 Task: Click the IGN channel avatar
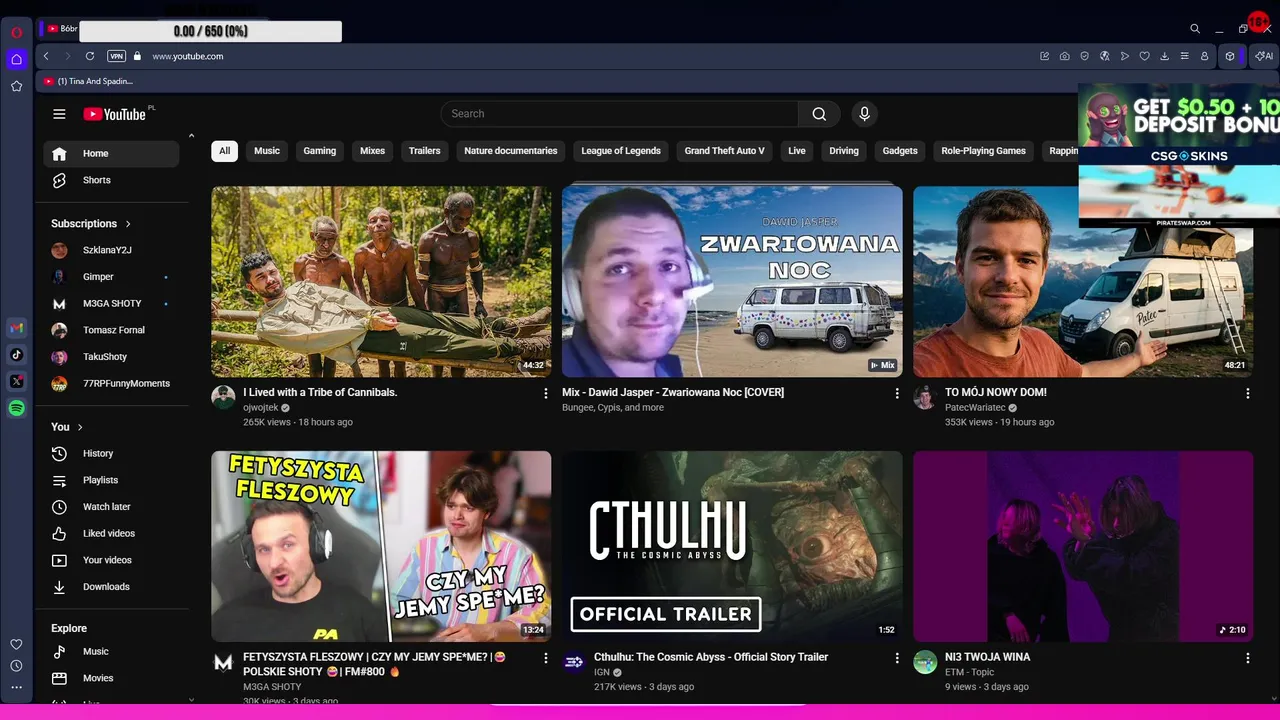click(574, 662)
